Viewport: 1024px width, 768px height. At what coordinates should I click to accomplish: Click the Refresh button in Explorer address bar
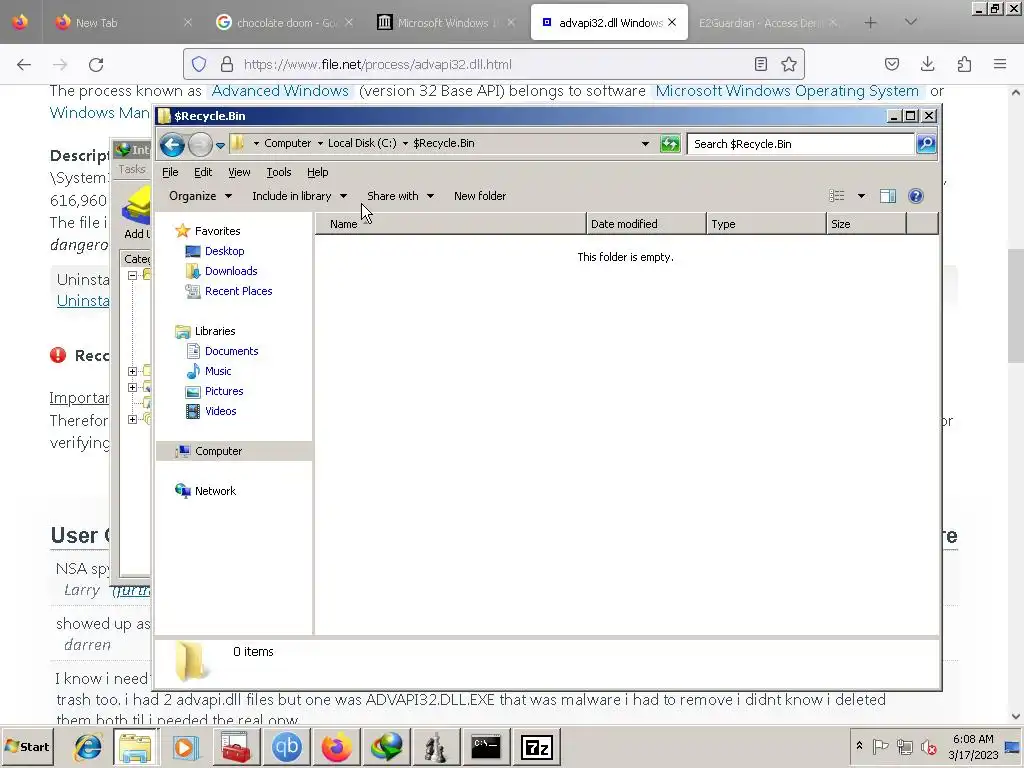(670, 144)
